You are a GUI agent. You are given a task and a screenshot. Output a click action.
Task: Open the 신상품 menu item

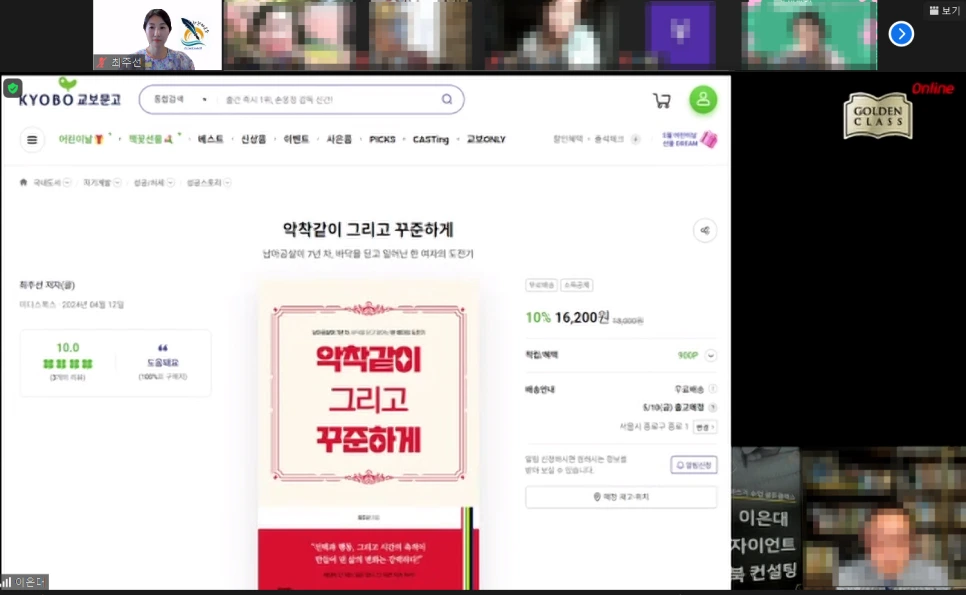253,140
